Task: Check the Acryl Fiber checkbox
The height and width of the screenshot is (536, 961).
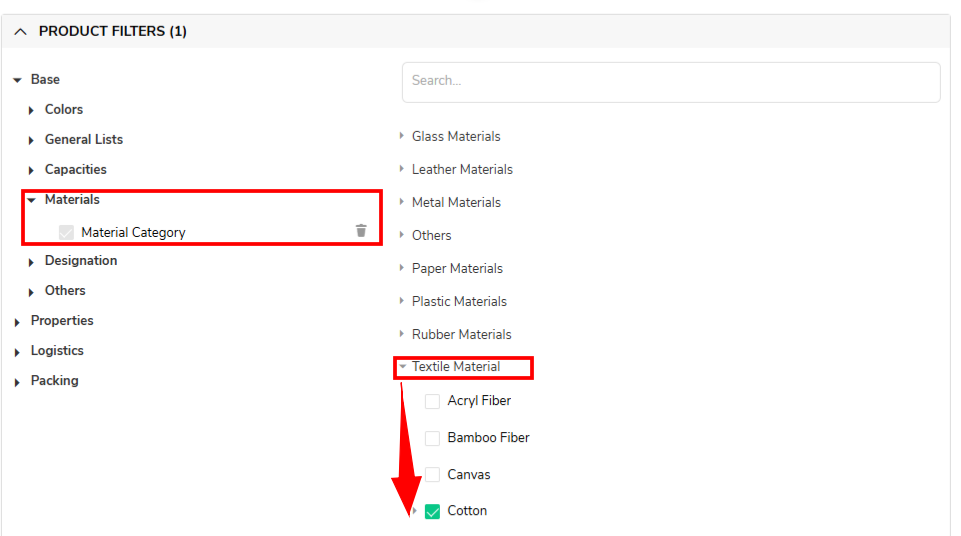Action: 432,401
